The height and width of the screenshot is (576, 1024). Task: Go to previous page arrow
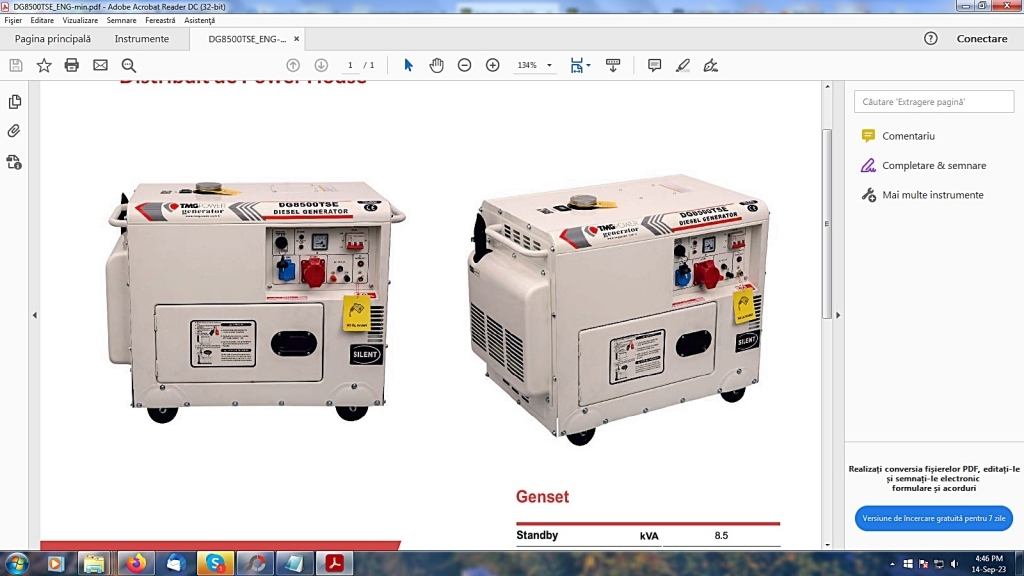tap(293, 65)
